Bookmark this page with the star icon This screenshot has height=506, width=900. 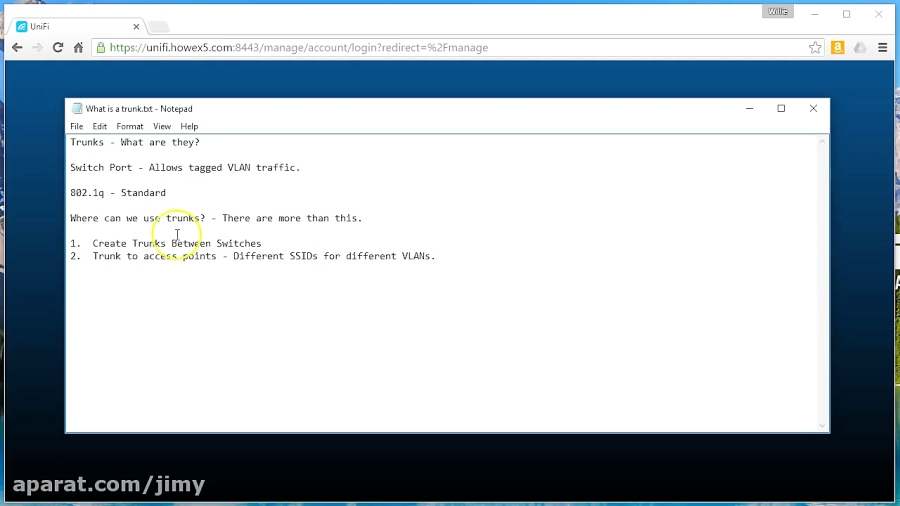(x=814, y=48)
